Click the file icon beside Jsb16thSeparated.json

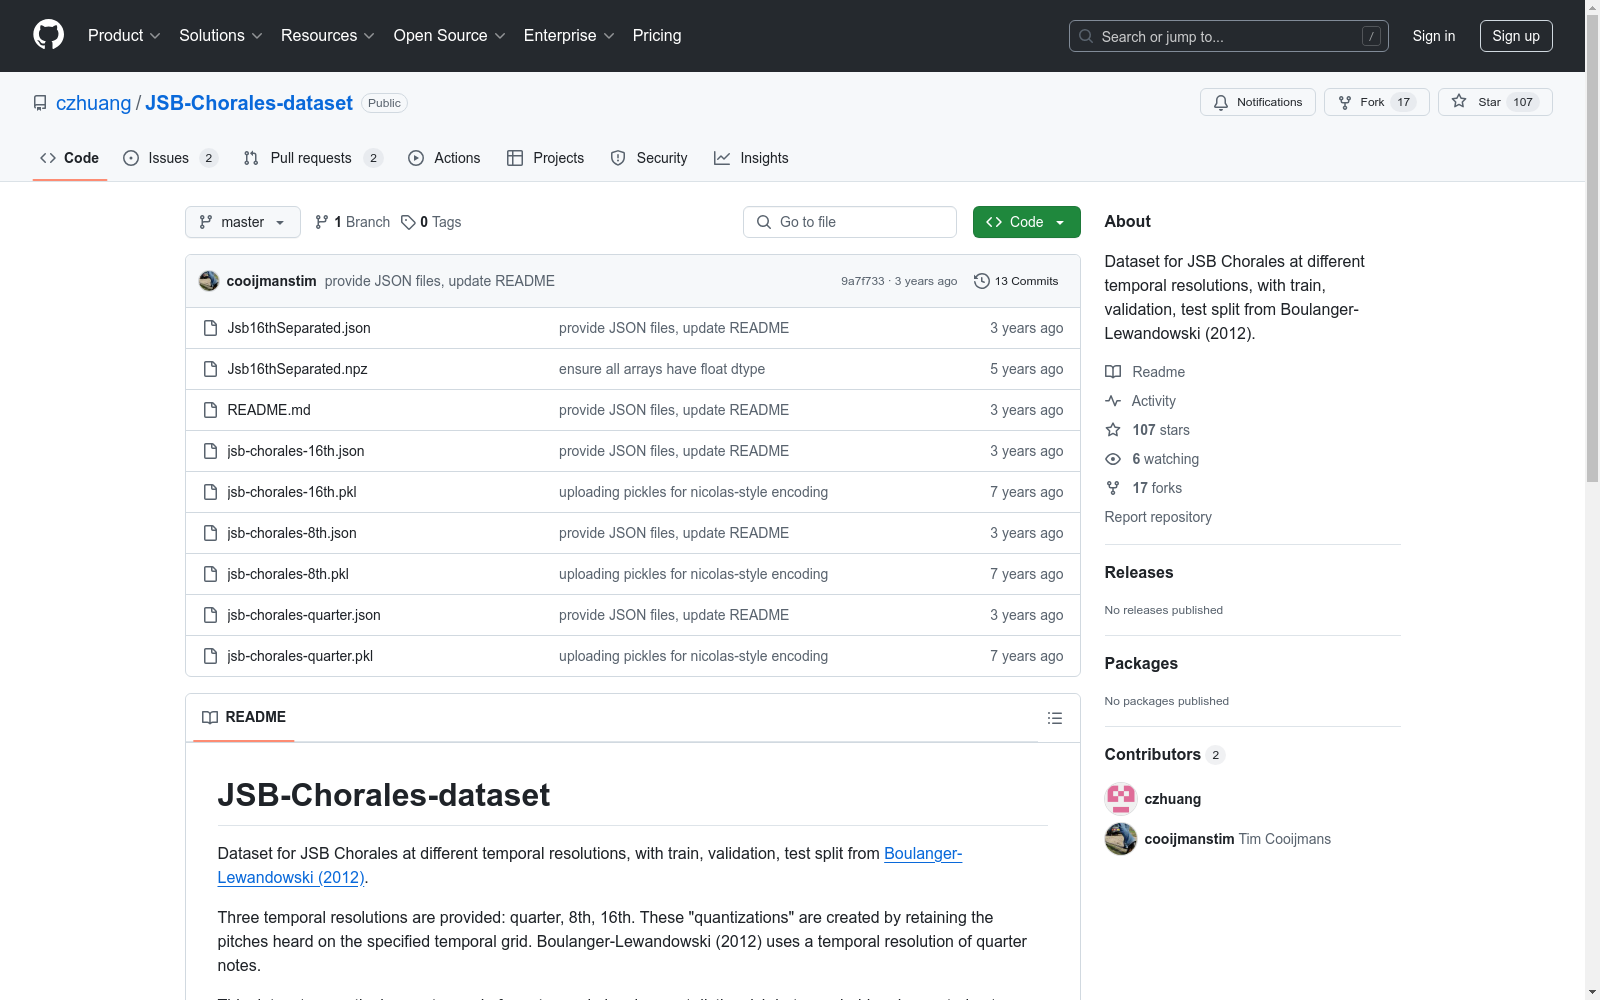pos(210,328)
